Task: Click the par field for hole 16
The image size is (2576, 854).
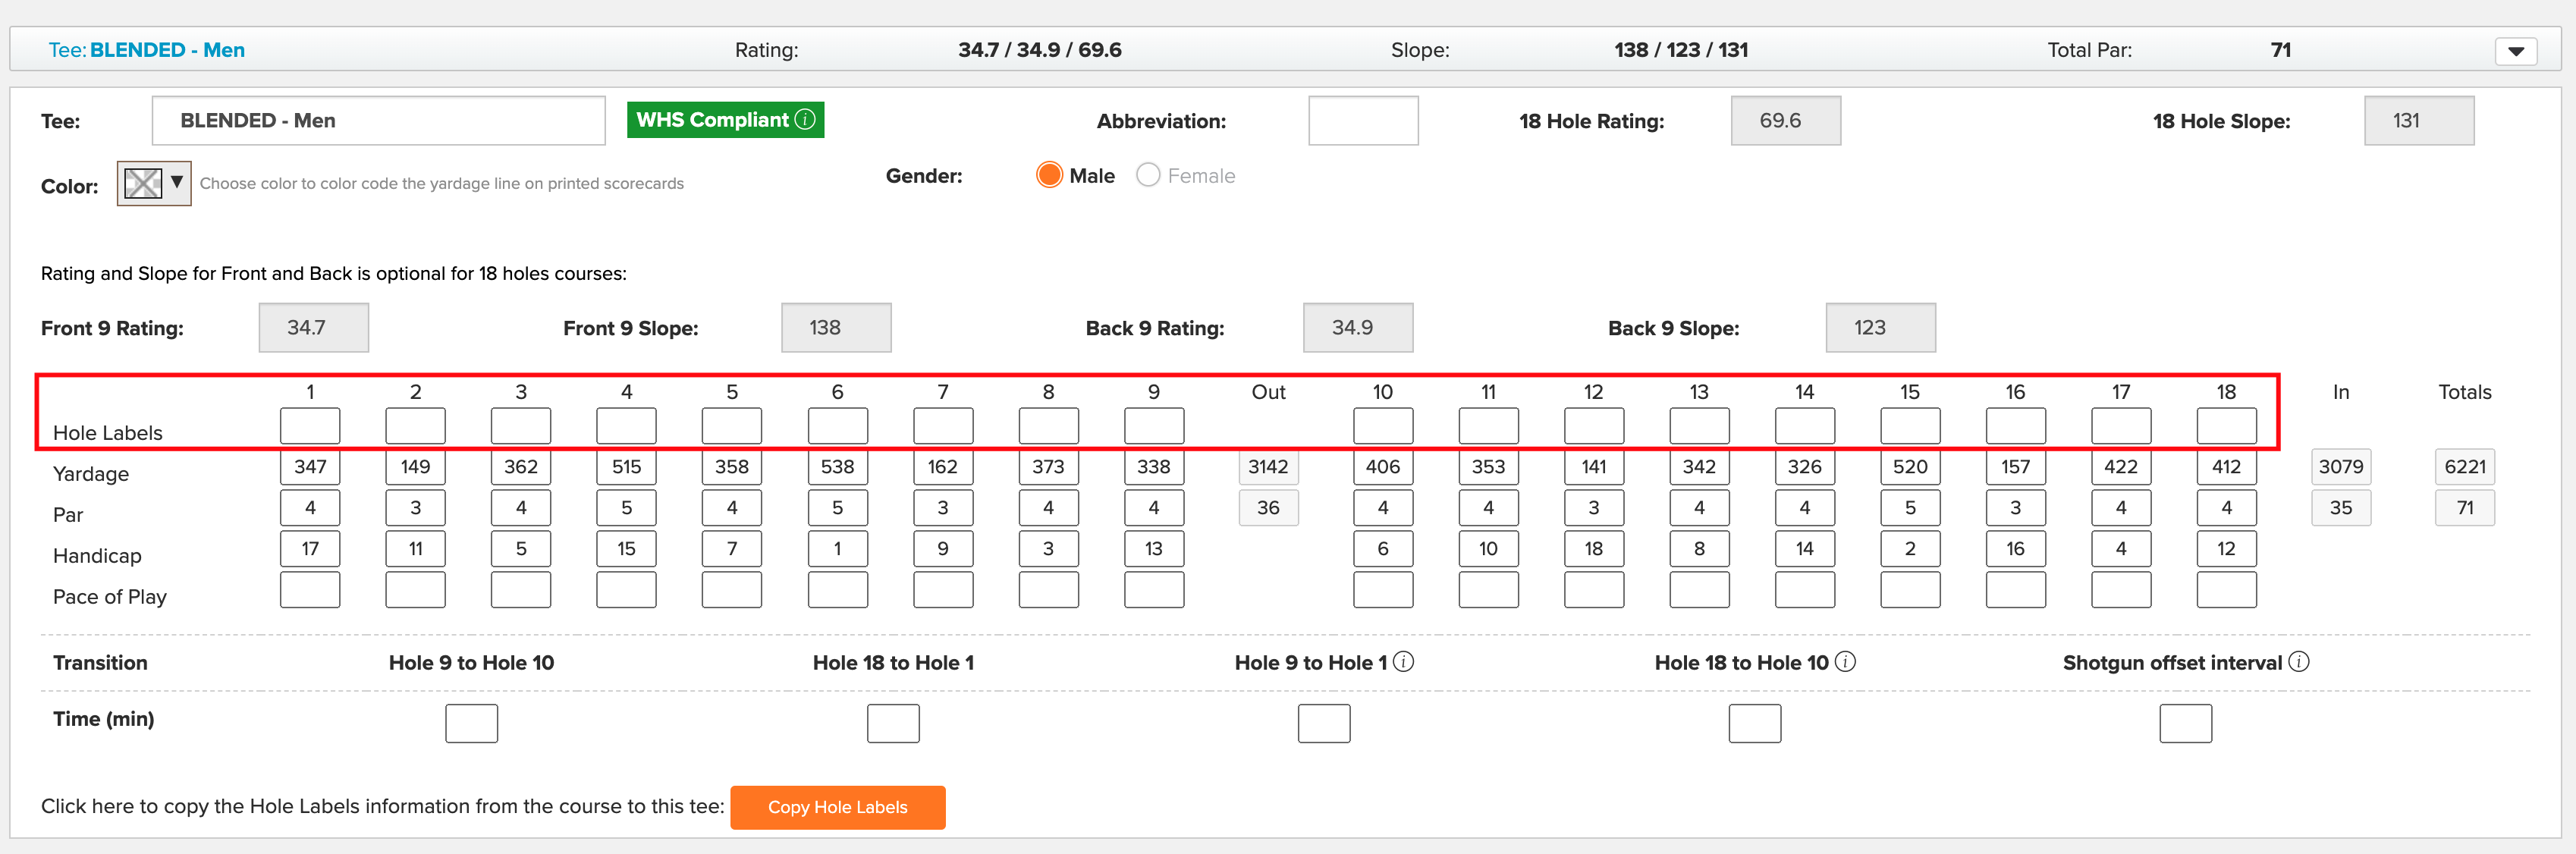Action: pos(2016,508)
